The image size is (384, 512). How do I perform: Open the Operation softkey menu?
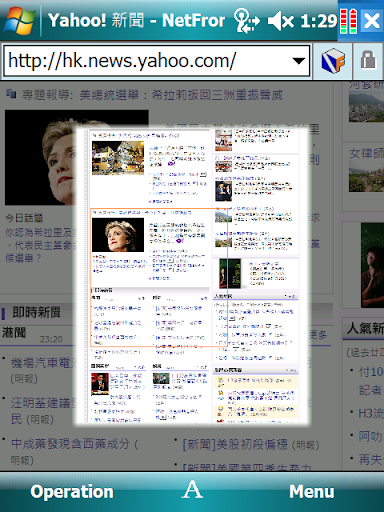(72, 492)
